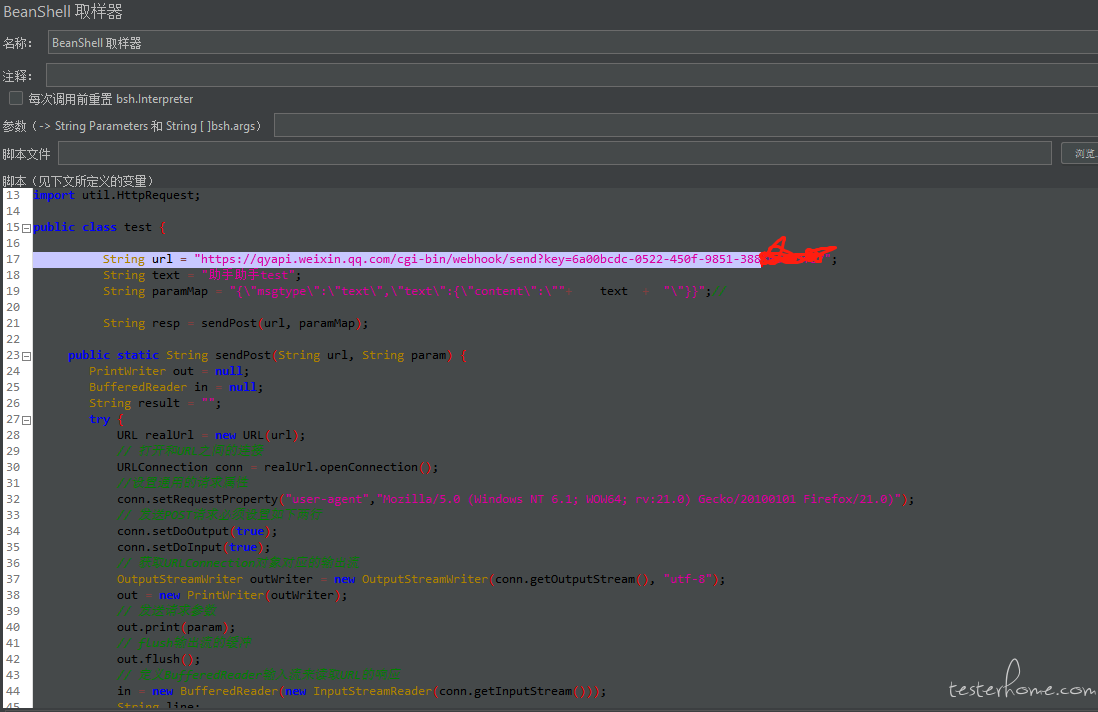This screenshot has height=712, width=1098.
Task: Click 'public class test' on line 15
Action: [x=92, y=227]
